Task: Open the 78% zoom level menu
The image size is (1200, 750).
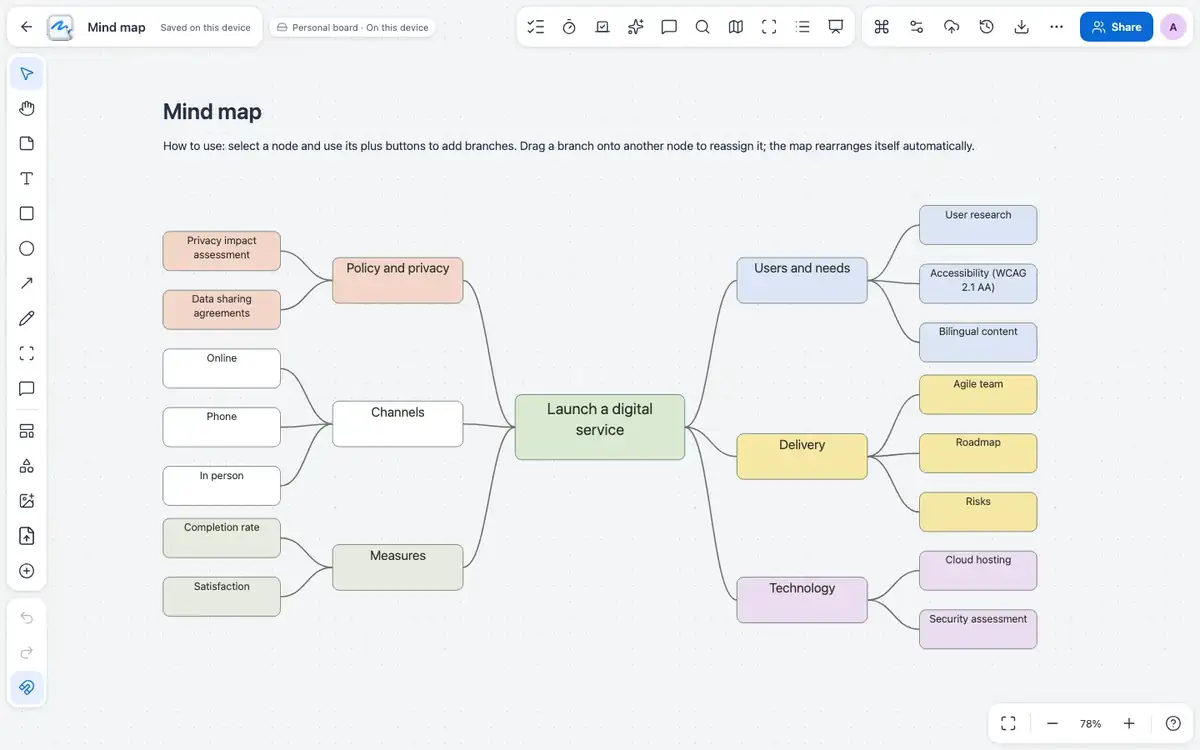Action: pyautogui.click(x=1090, y=724)
